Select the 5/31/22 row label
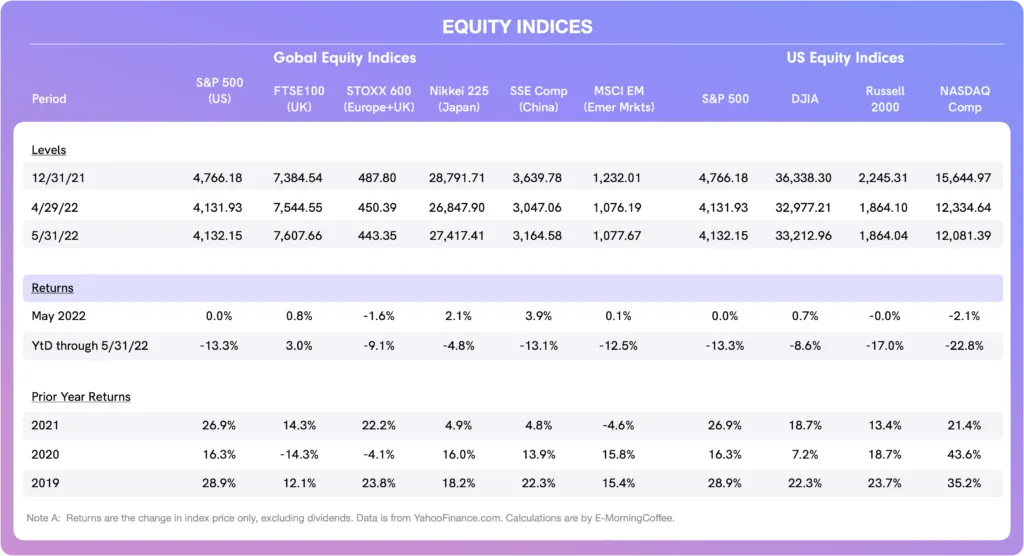The width and height of the screenshot is (1024, 556). pos(55,236)
